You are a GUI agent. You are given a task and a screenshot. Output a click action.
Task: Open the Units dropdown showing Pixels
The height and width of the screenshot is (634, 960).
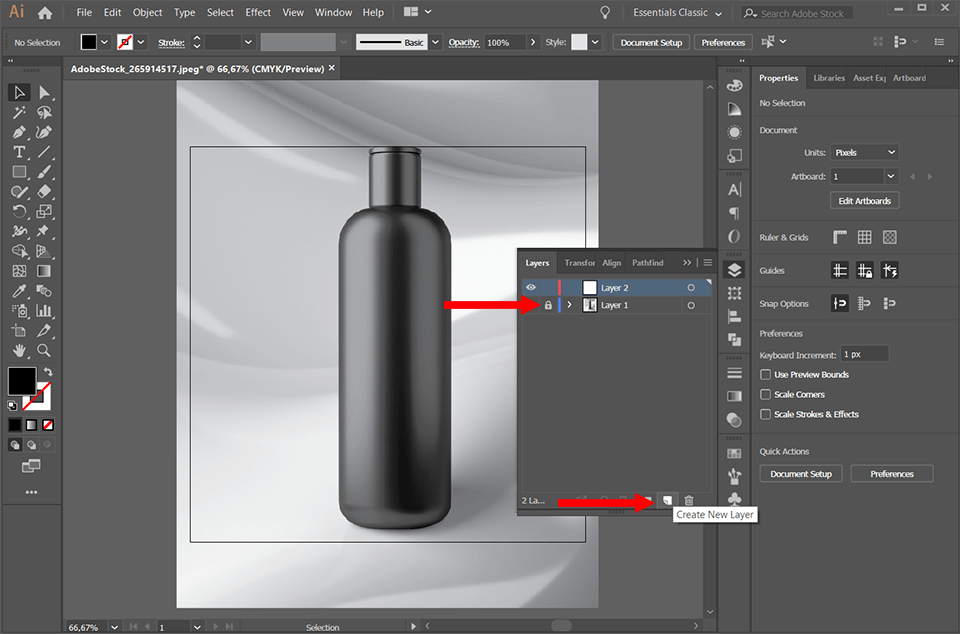coord(864,152)
